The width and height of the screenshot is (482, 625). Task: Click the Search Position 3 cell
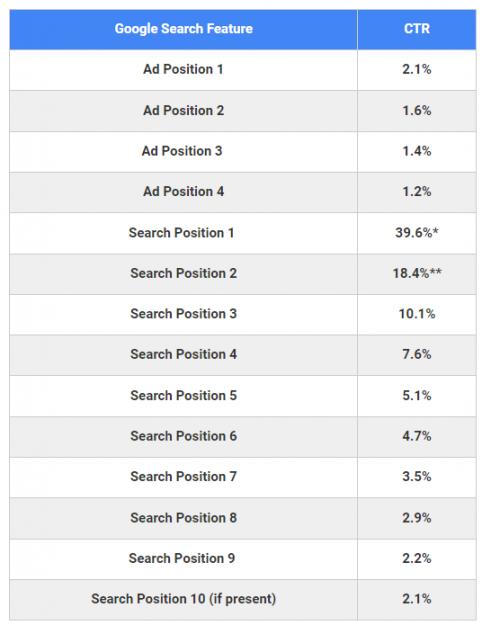(x=183, y=314)
